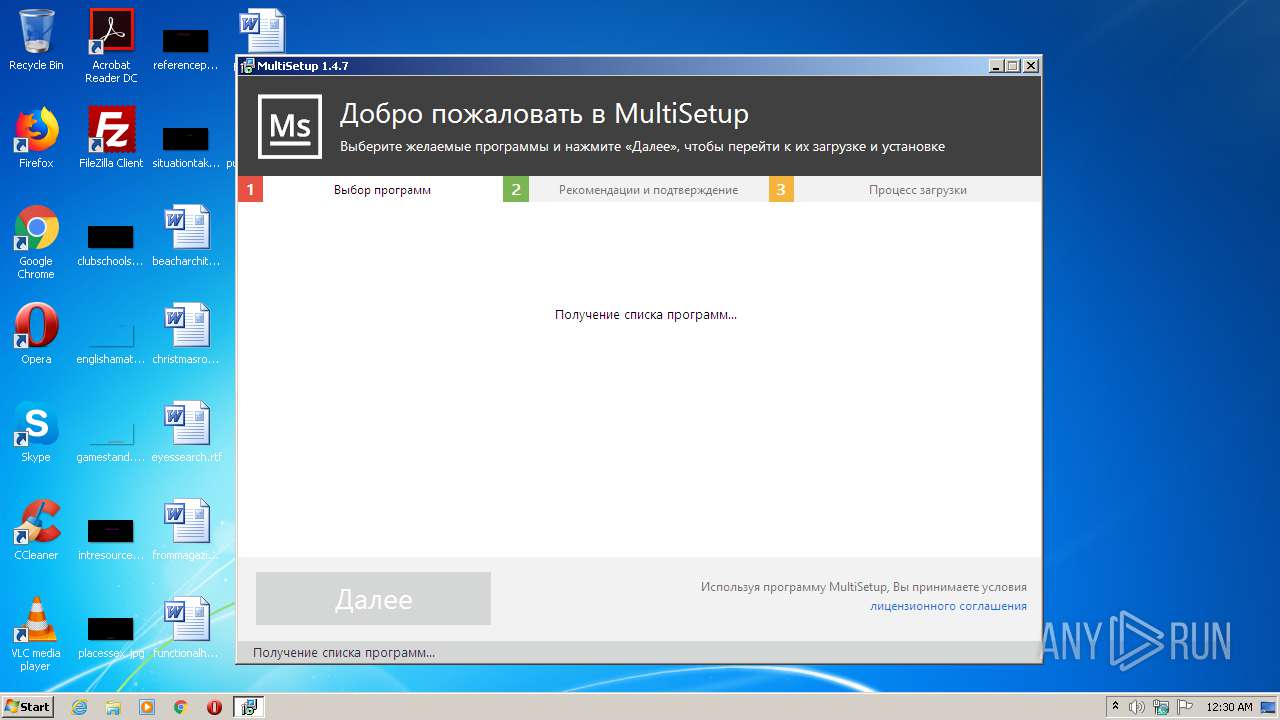This screenshot has width=1280, height=720.
Task: Open functionalh... Word document
Action: pyautogui.click(x=186, y=628)
